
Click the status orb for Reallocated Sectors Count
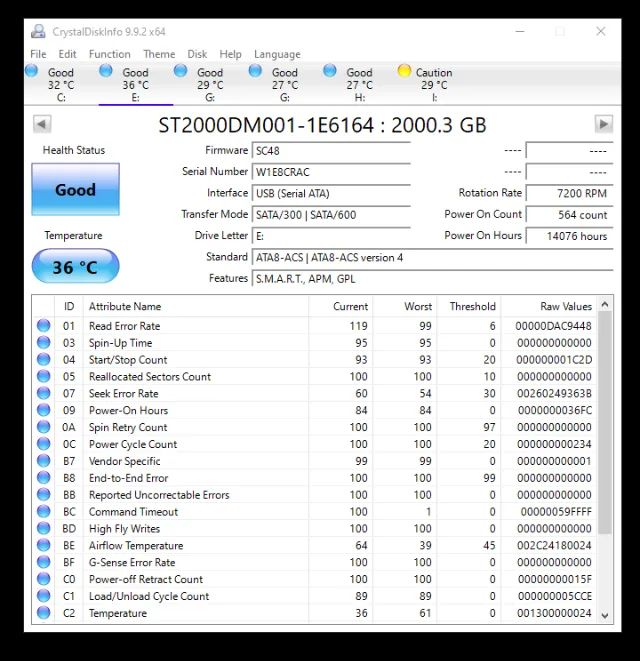[43, 376]
